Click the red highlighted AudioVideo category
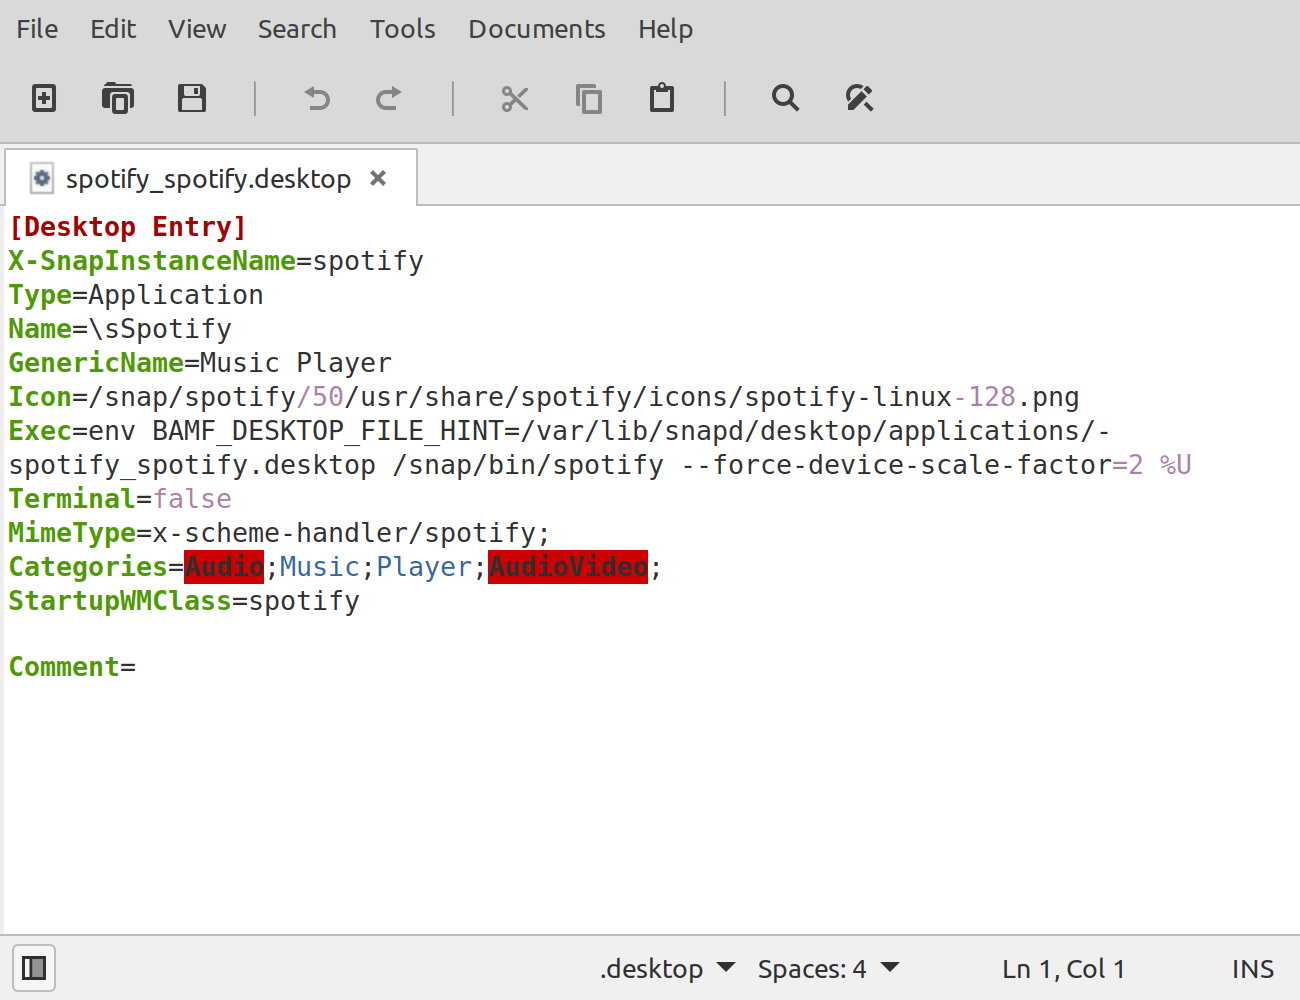 (568, 567)
